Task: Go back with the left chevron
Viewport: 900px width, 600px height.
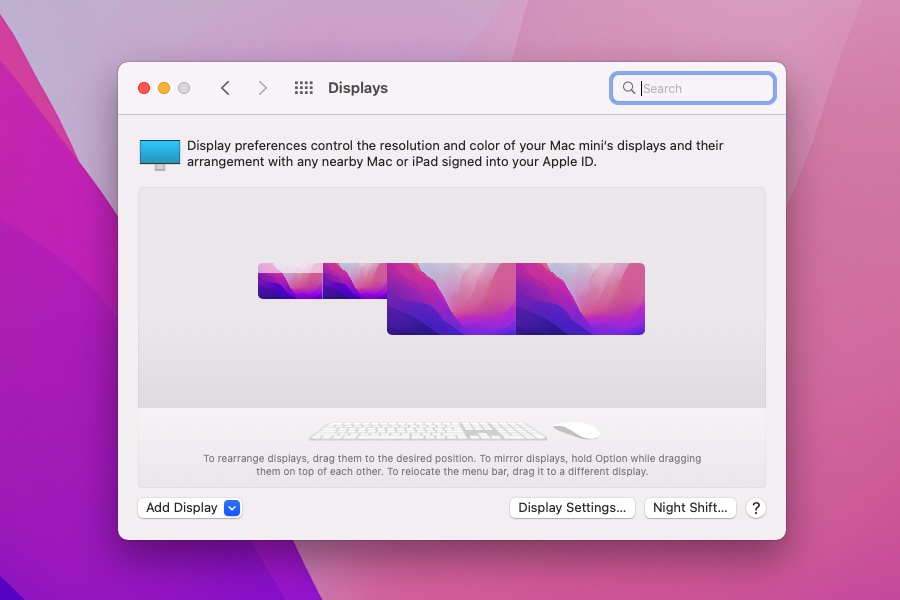Action: [225, 88]
